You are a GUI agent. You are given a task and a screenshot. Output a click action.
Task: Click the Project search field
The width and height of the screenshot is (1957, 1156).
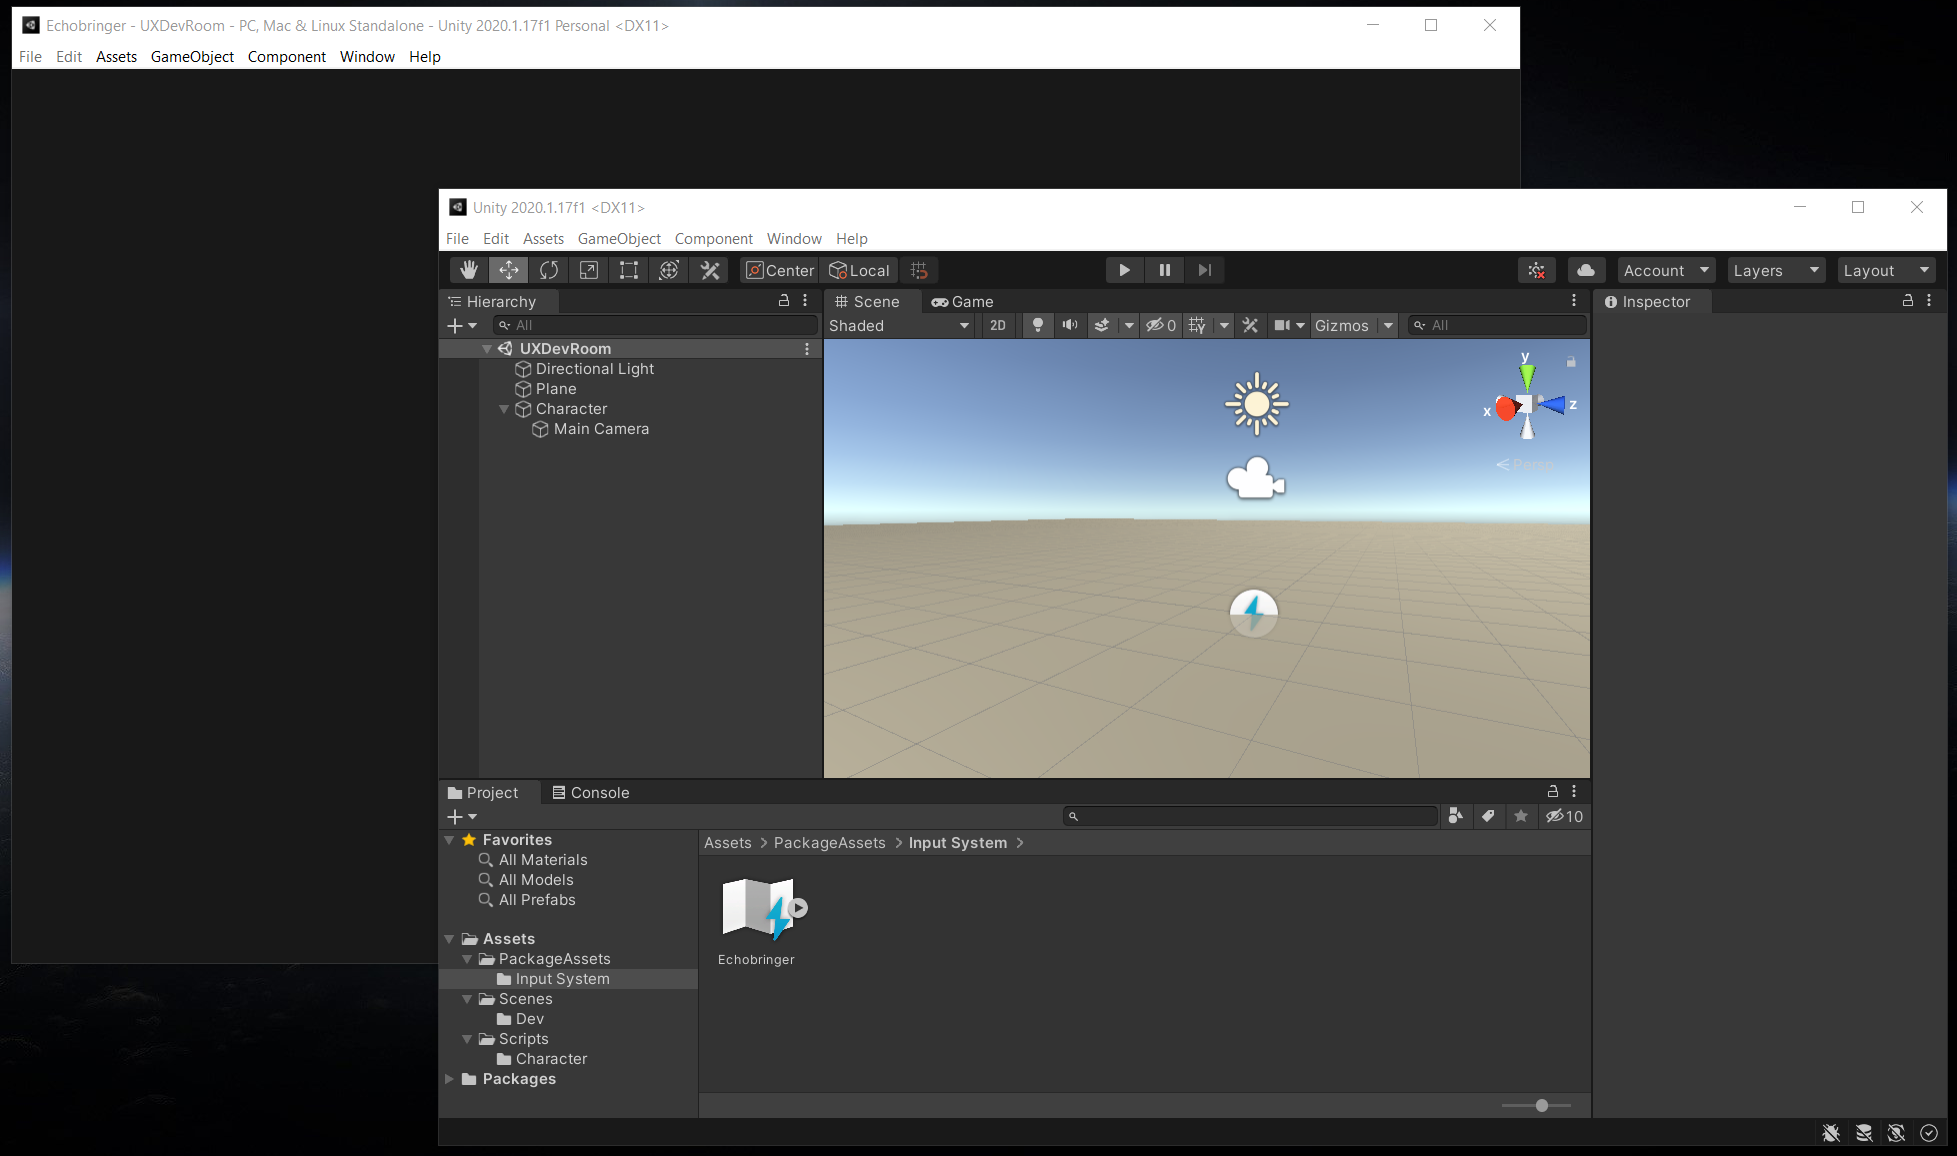pyautogui.click(x=1250, y=816)
